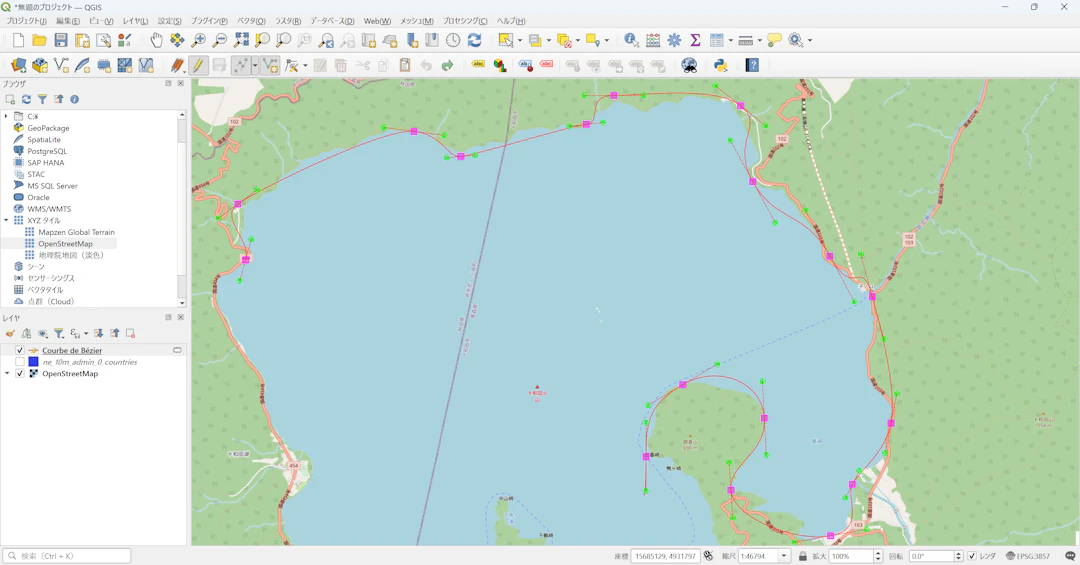Enable the ne_10m_admin_0_countries layer checkbox
This screenshot has height=565, width=1080.
tap(20, 362)
